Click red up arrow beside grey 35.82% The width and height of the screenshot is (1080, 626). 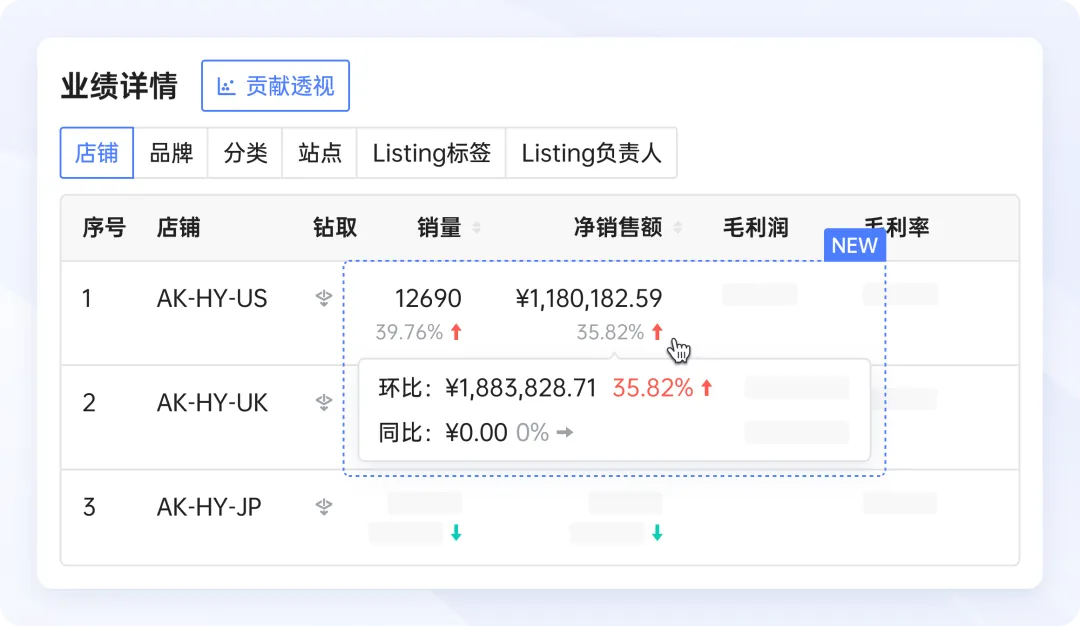click(657, 332)
